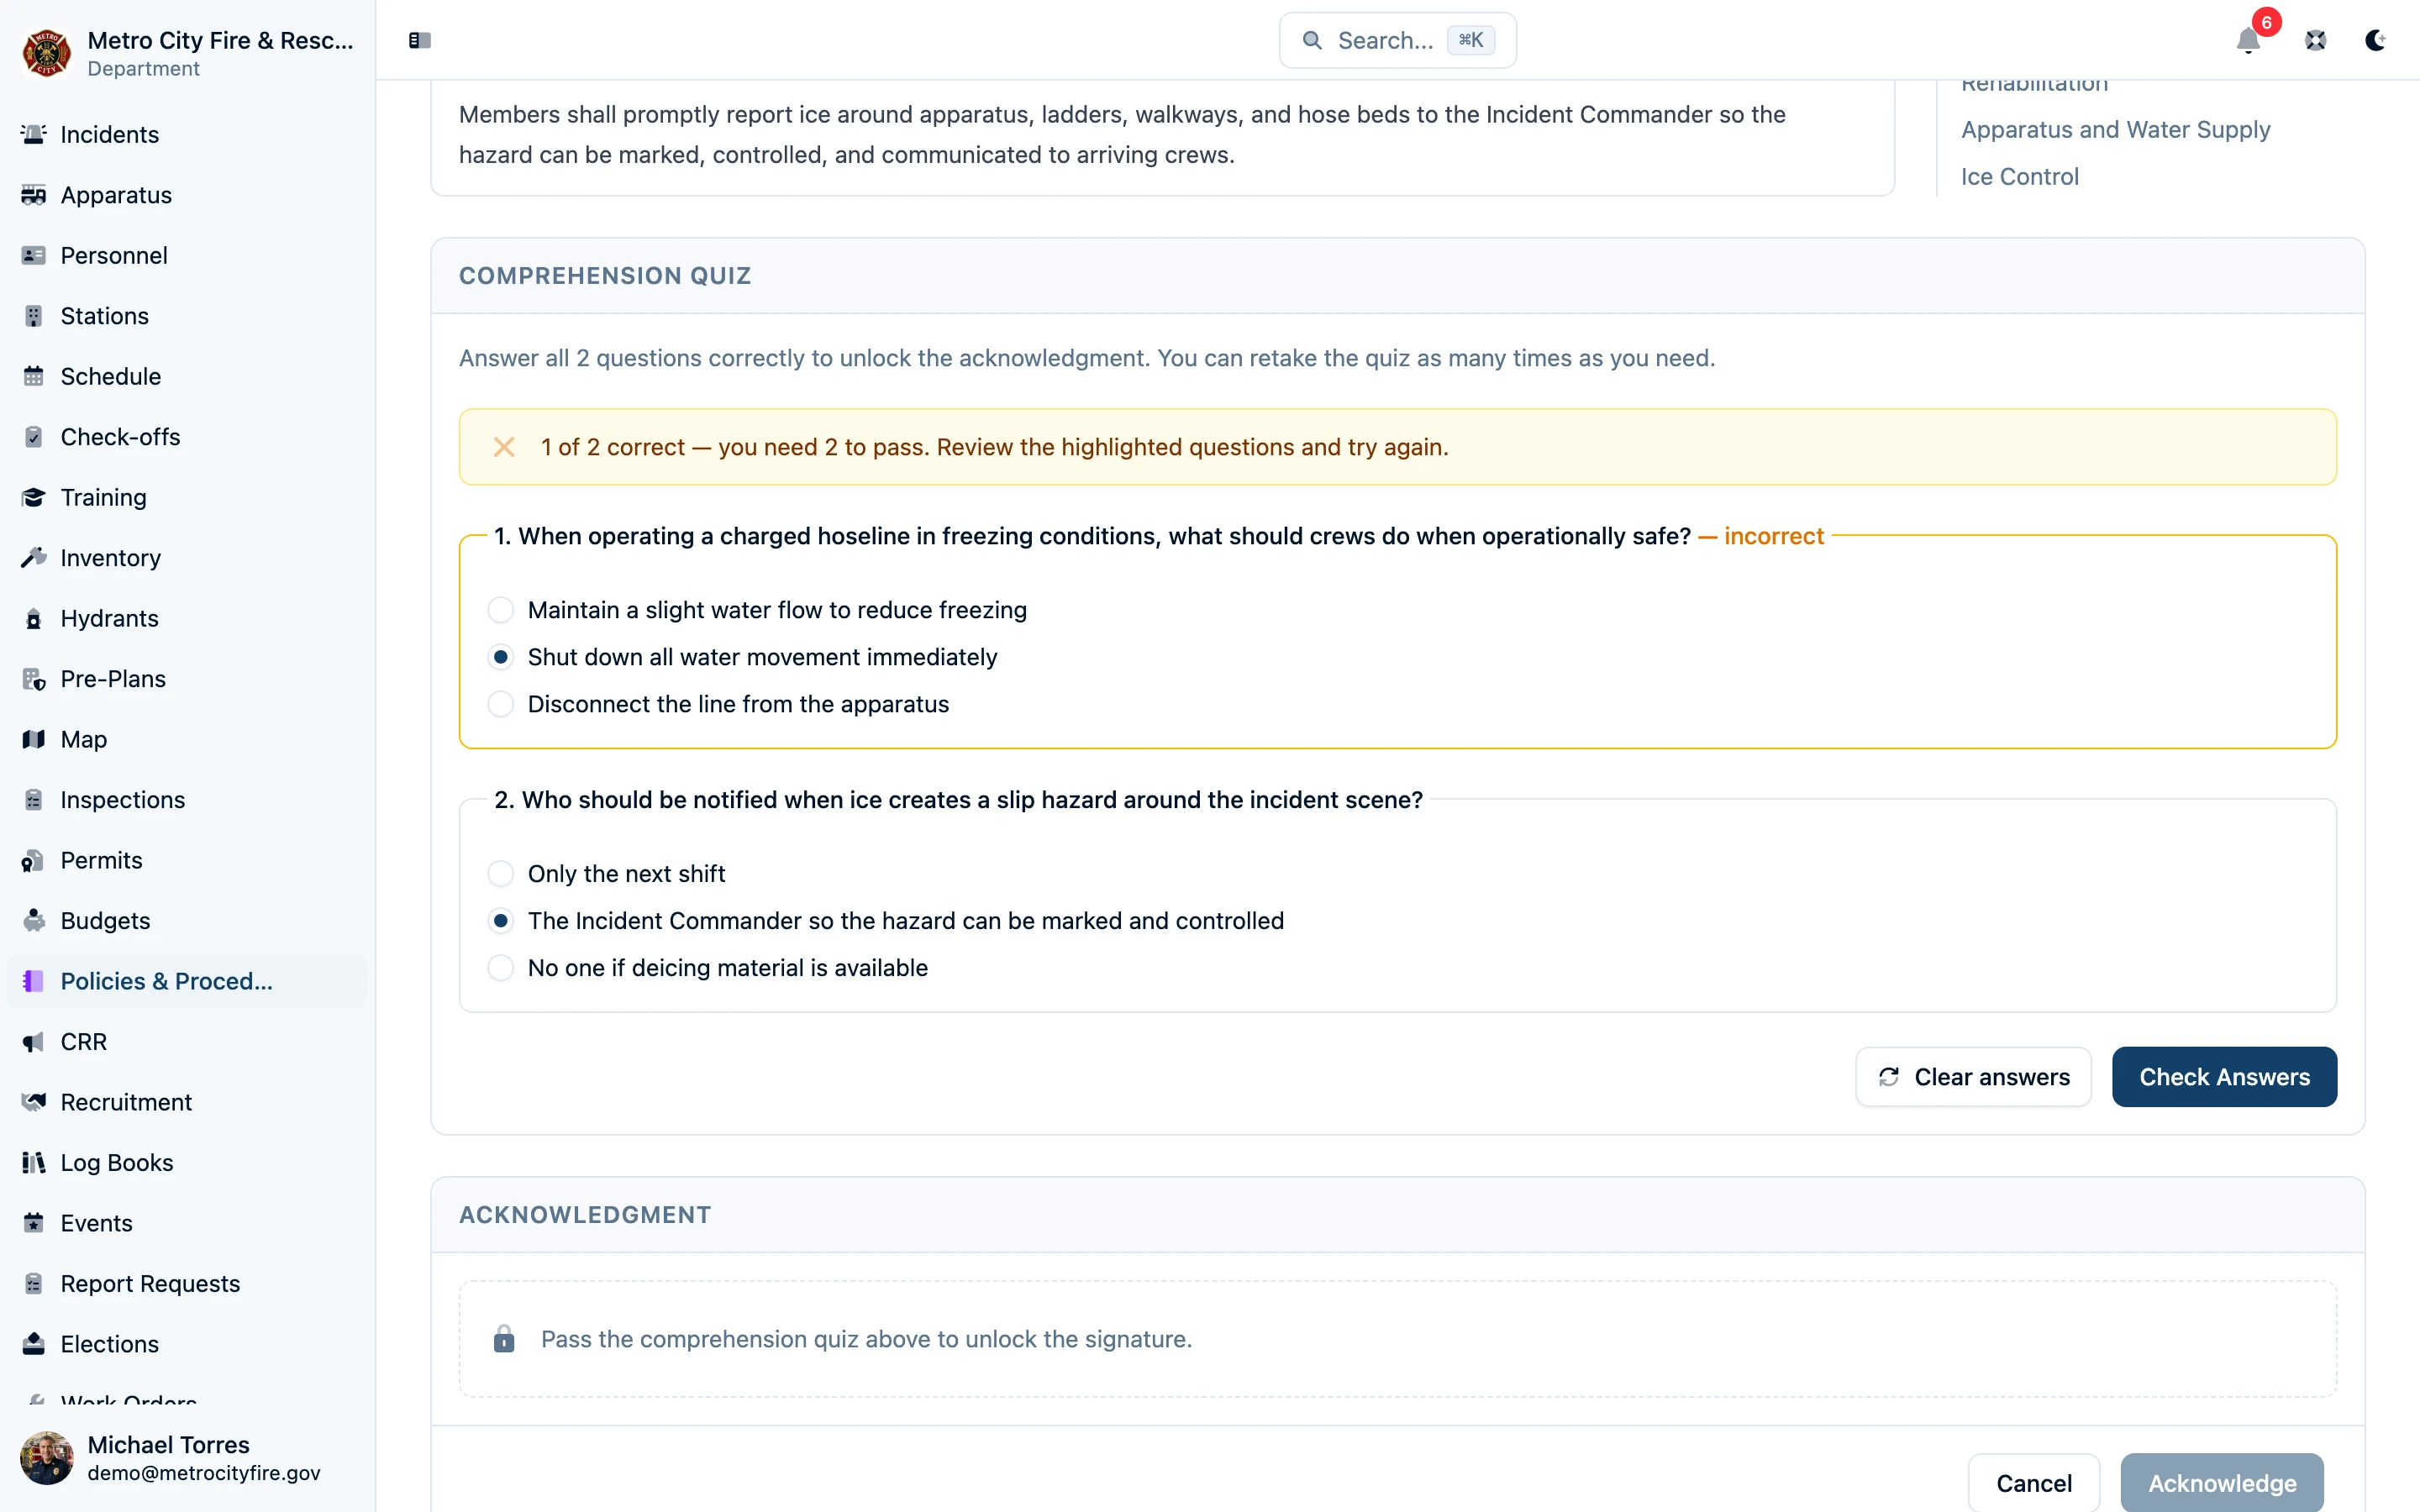Click 'Pass the comprehension quiz above' message
Screen dimensions: 2420x1512
866,1339
